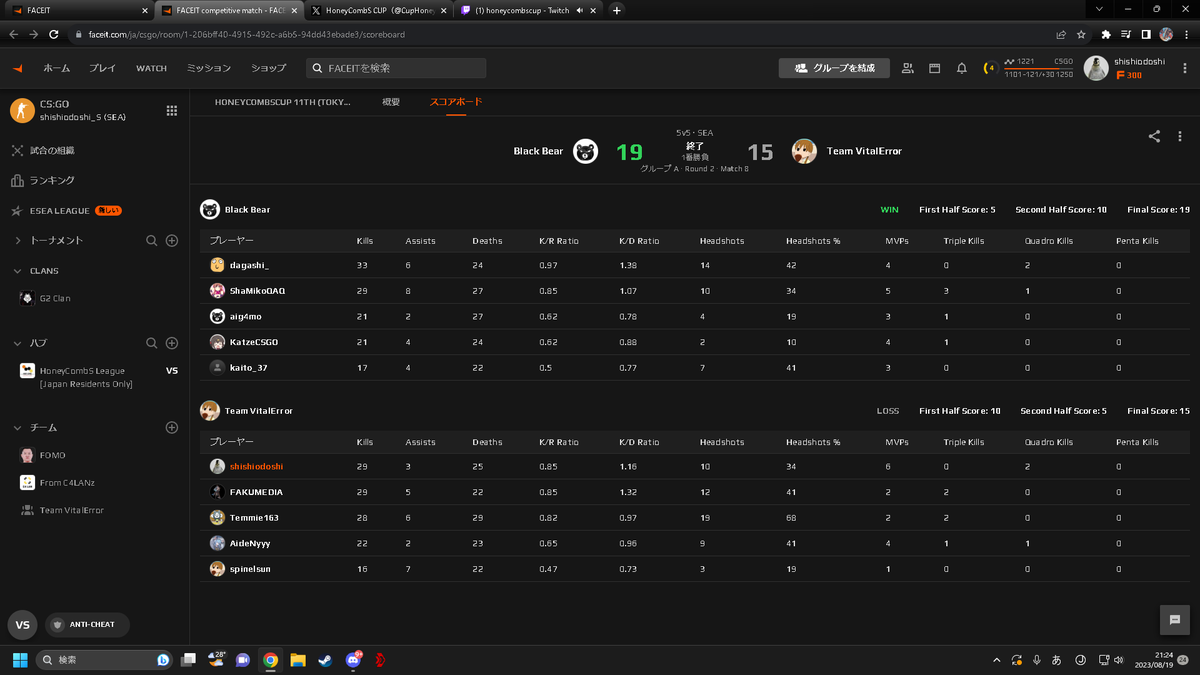Click the inbox window icon beside the bell
1200x675 pixels.
(934, 68)
